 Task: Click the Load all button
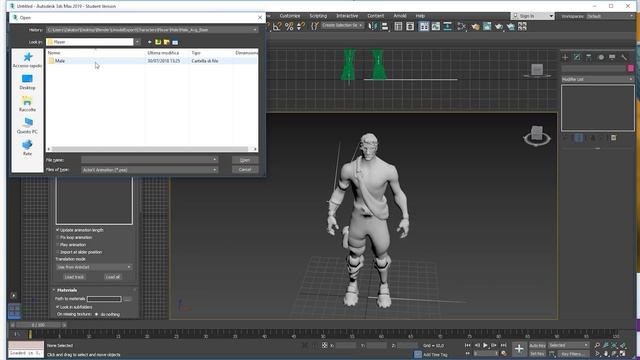[113, 277]
